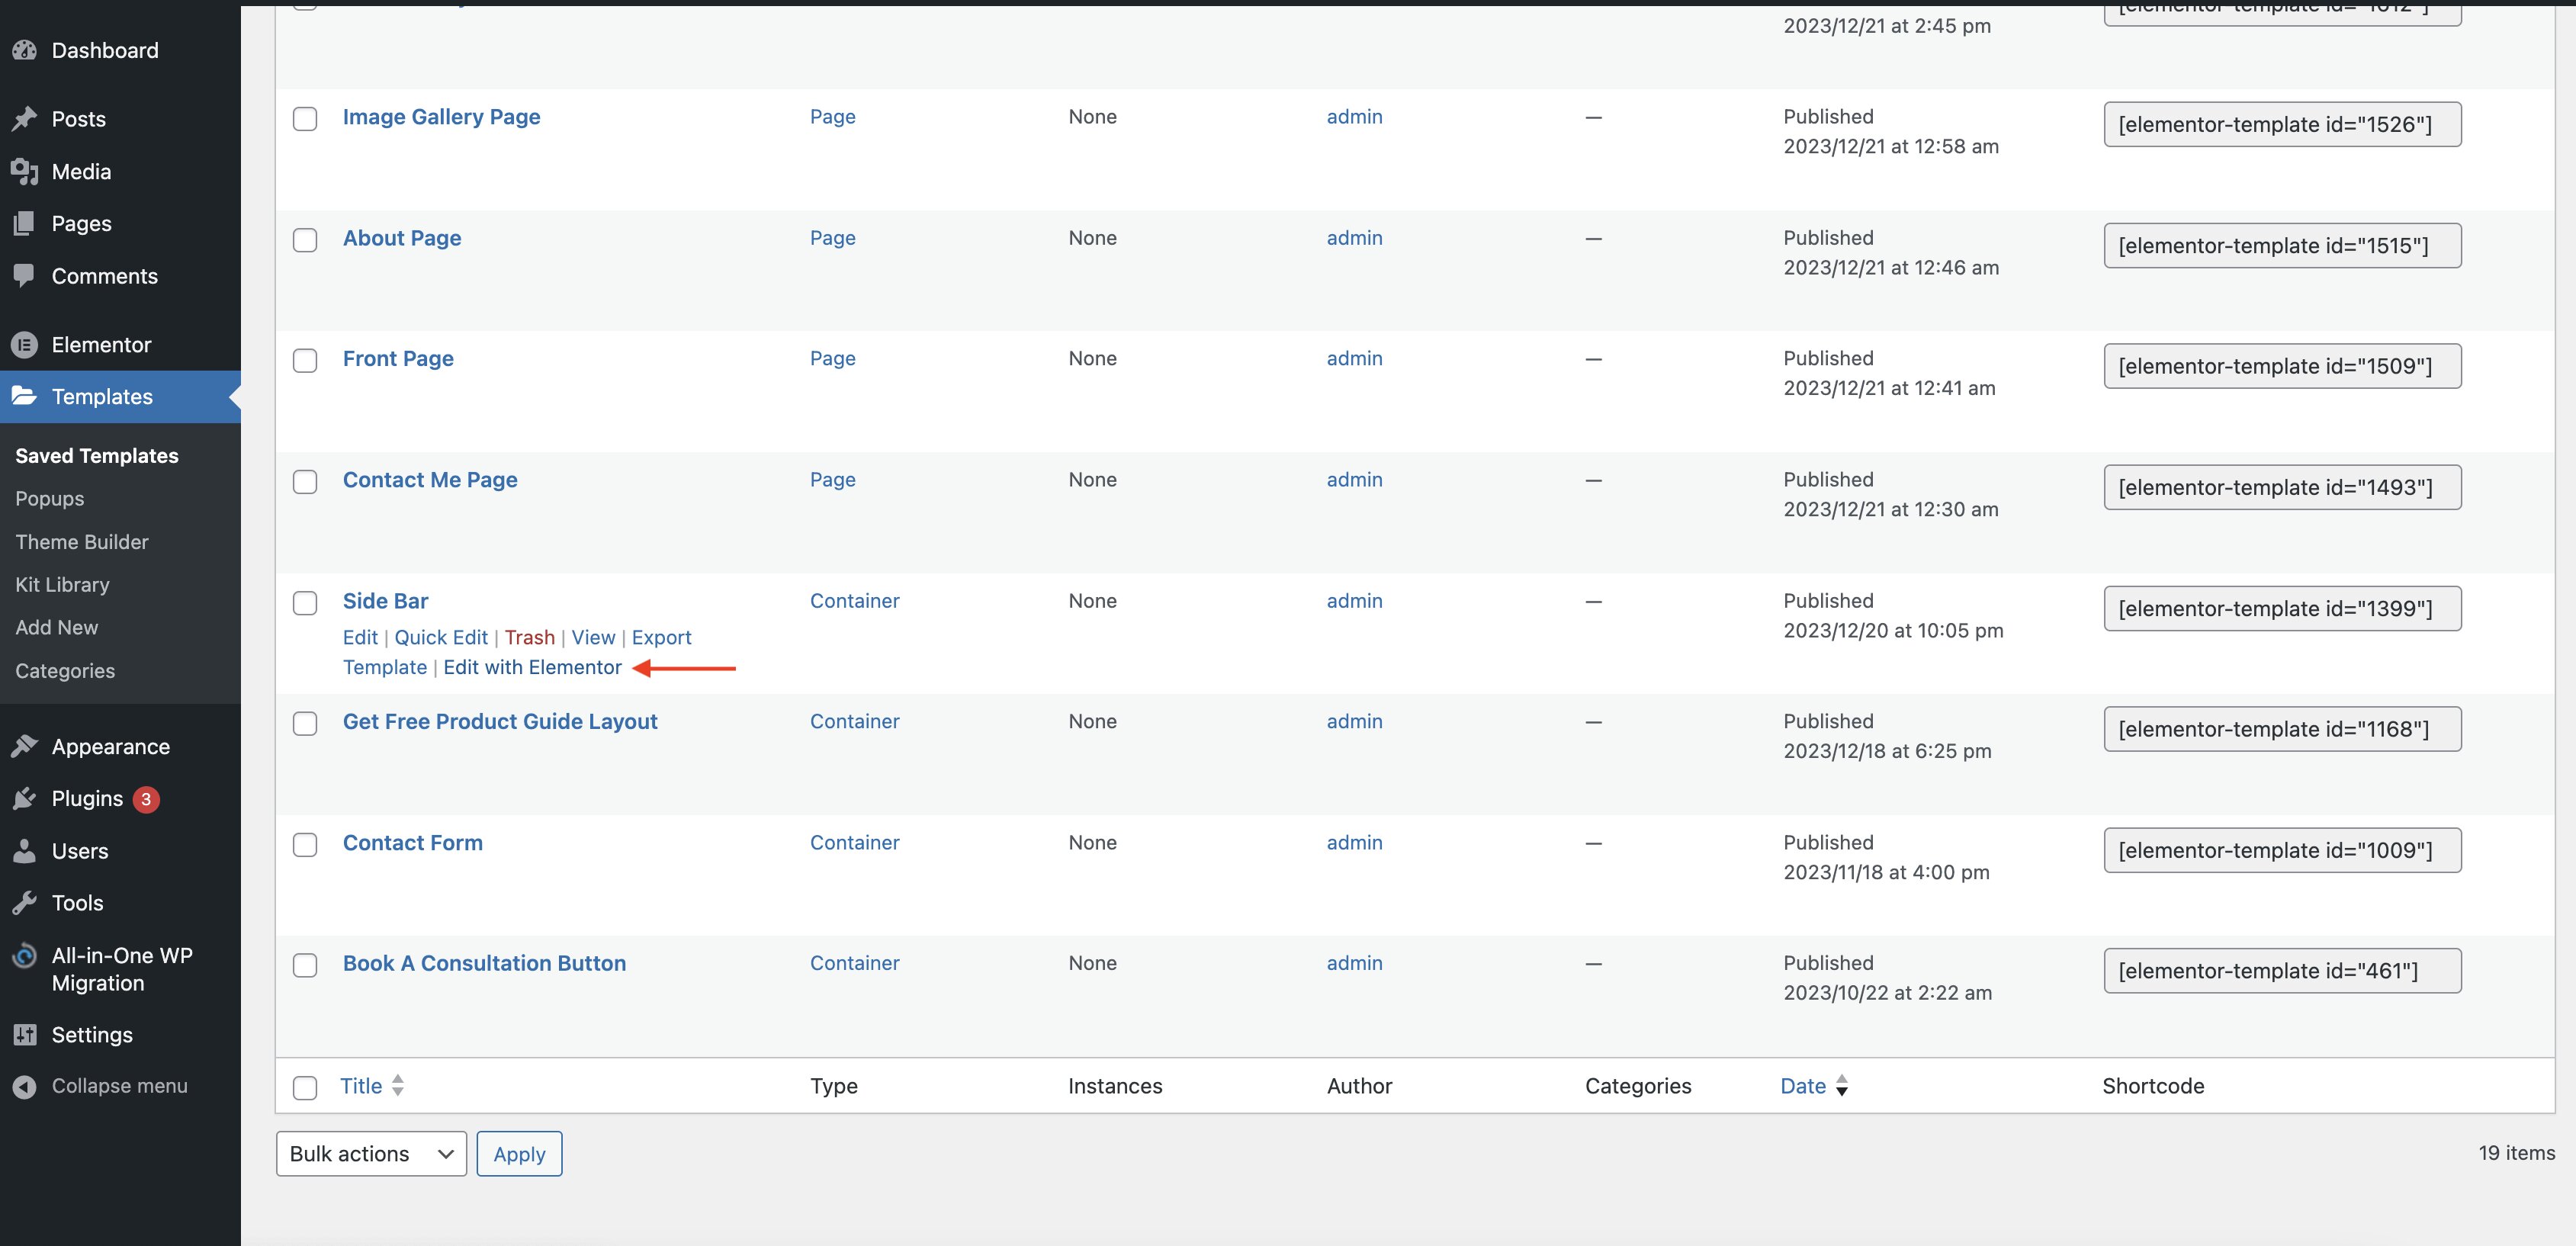This screenshot has height=1246, width=2576.
Task: Click the Plugins plug icon
Action: pyautogui.click(x=25, y=799)
